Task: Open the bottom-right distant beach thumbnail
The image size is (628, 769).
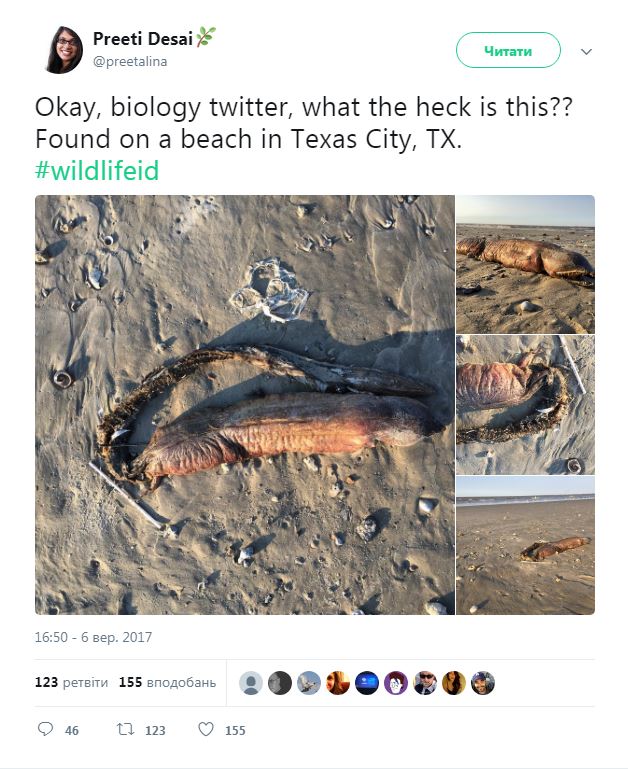Action: tap(525, 545)
